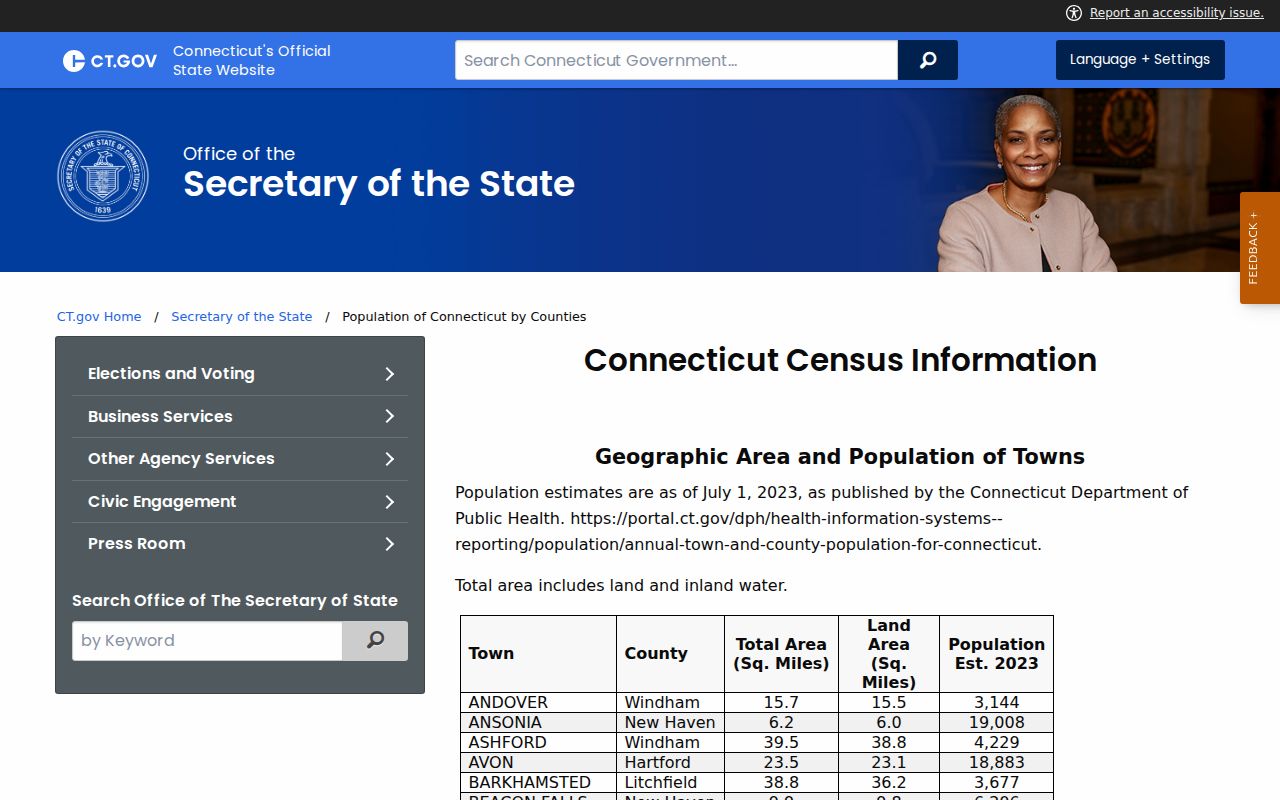
Task: Expand the Other Agency Services chevron
Action: coord(390,459)
